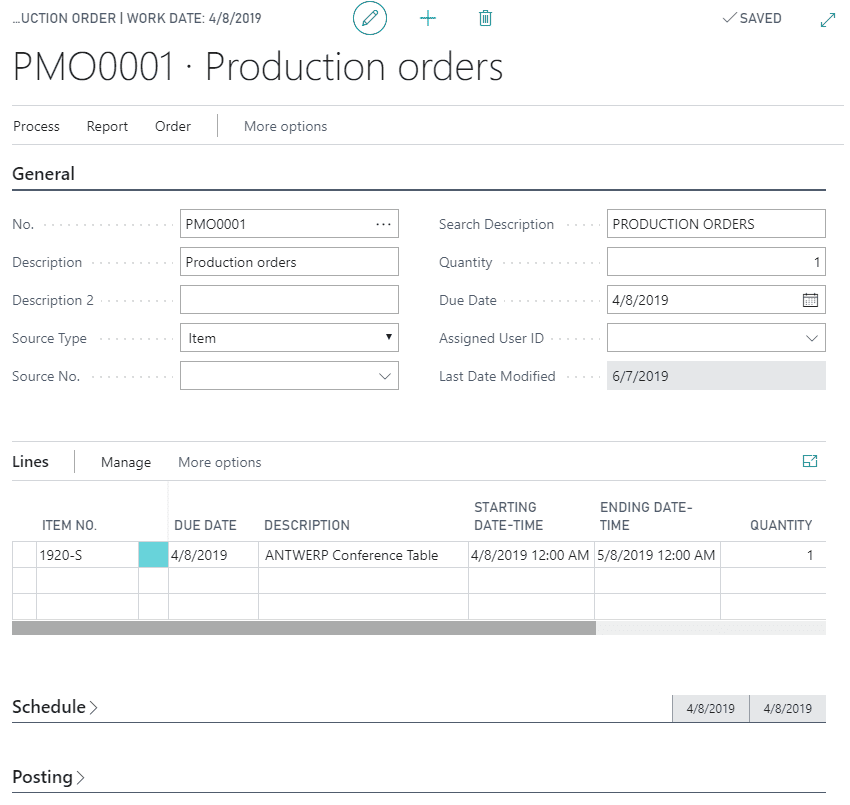Click the Lines horizontal scrollbar
This screenshot has width=850, height=805.
tap(300, 628)
